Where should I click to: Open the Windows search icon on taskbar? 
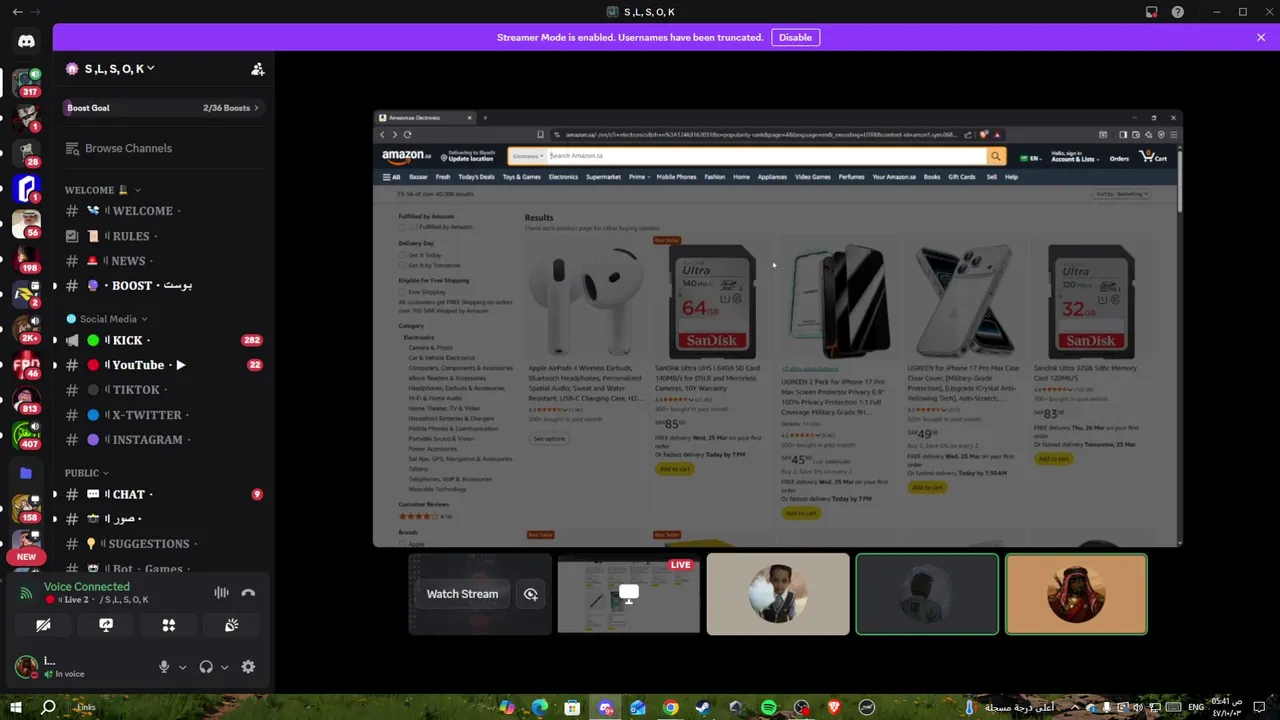48,707
